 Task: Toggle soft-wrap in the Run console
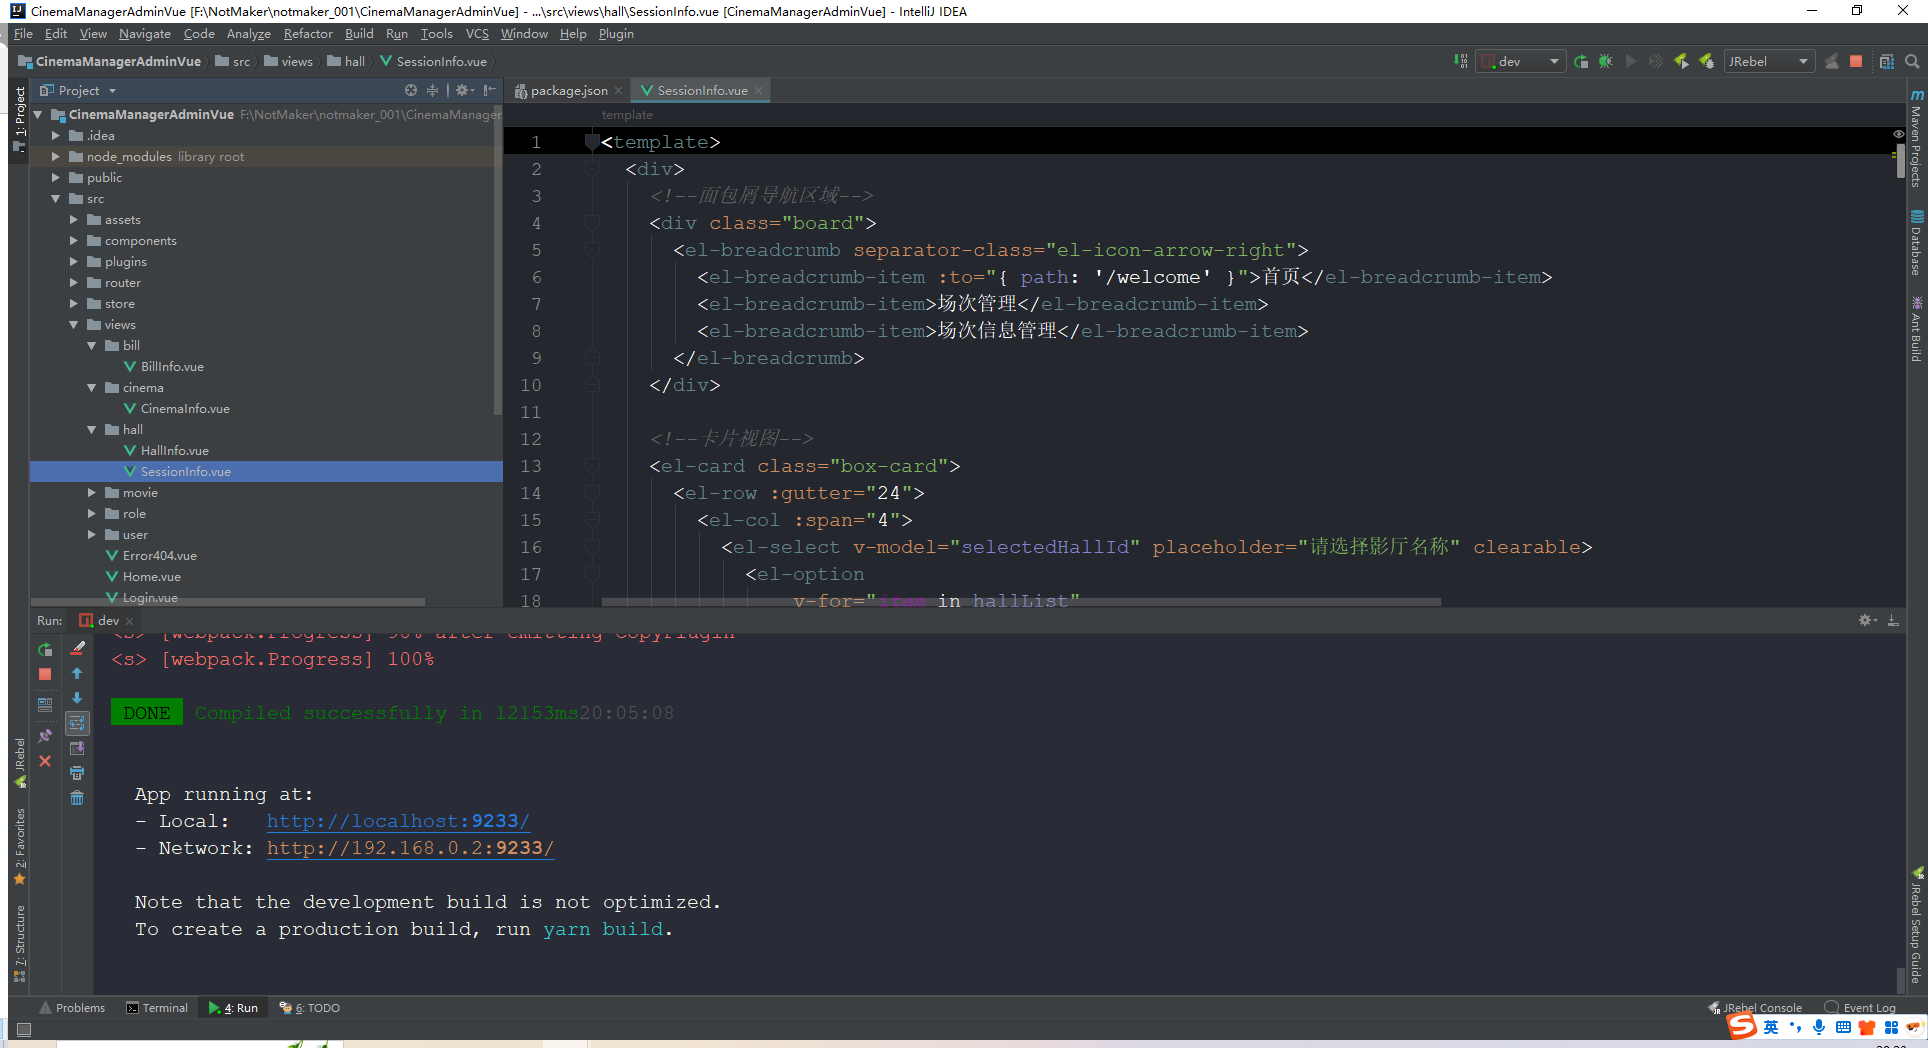pyautogui.click(x=77, y=723)
